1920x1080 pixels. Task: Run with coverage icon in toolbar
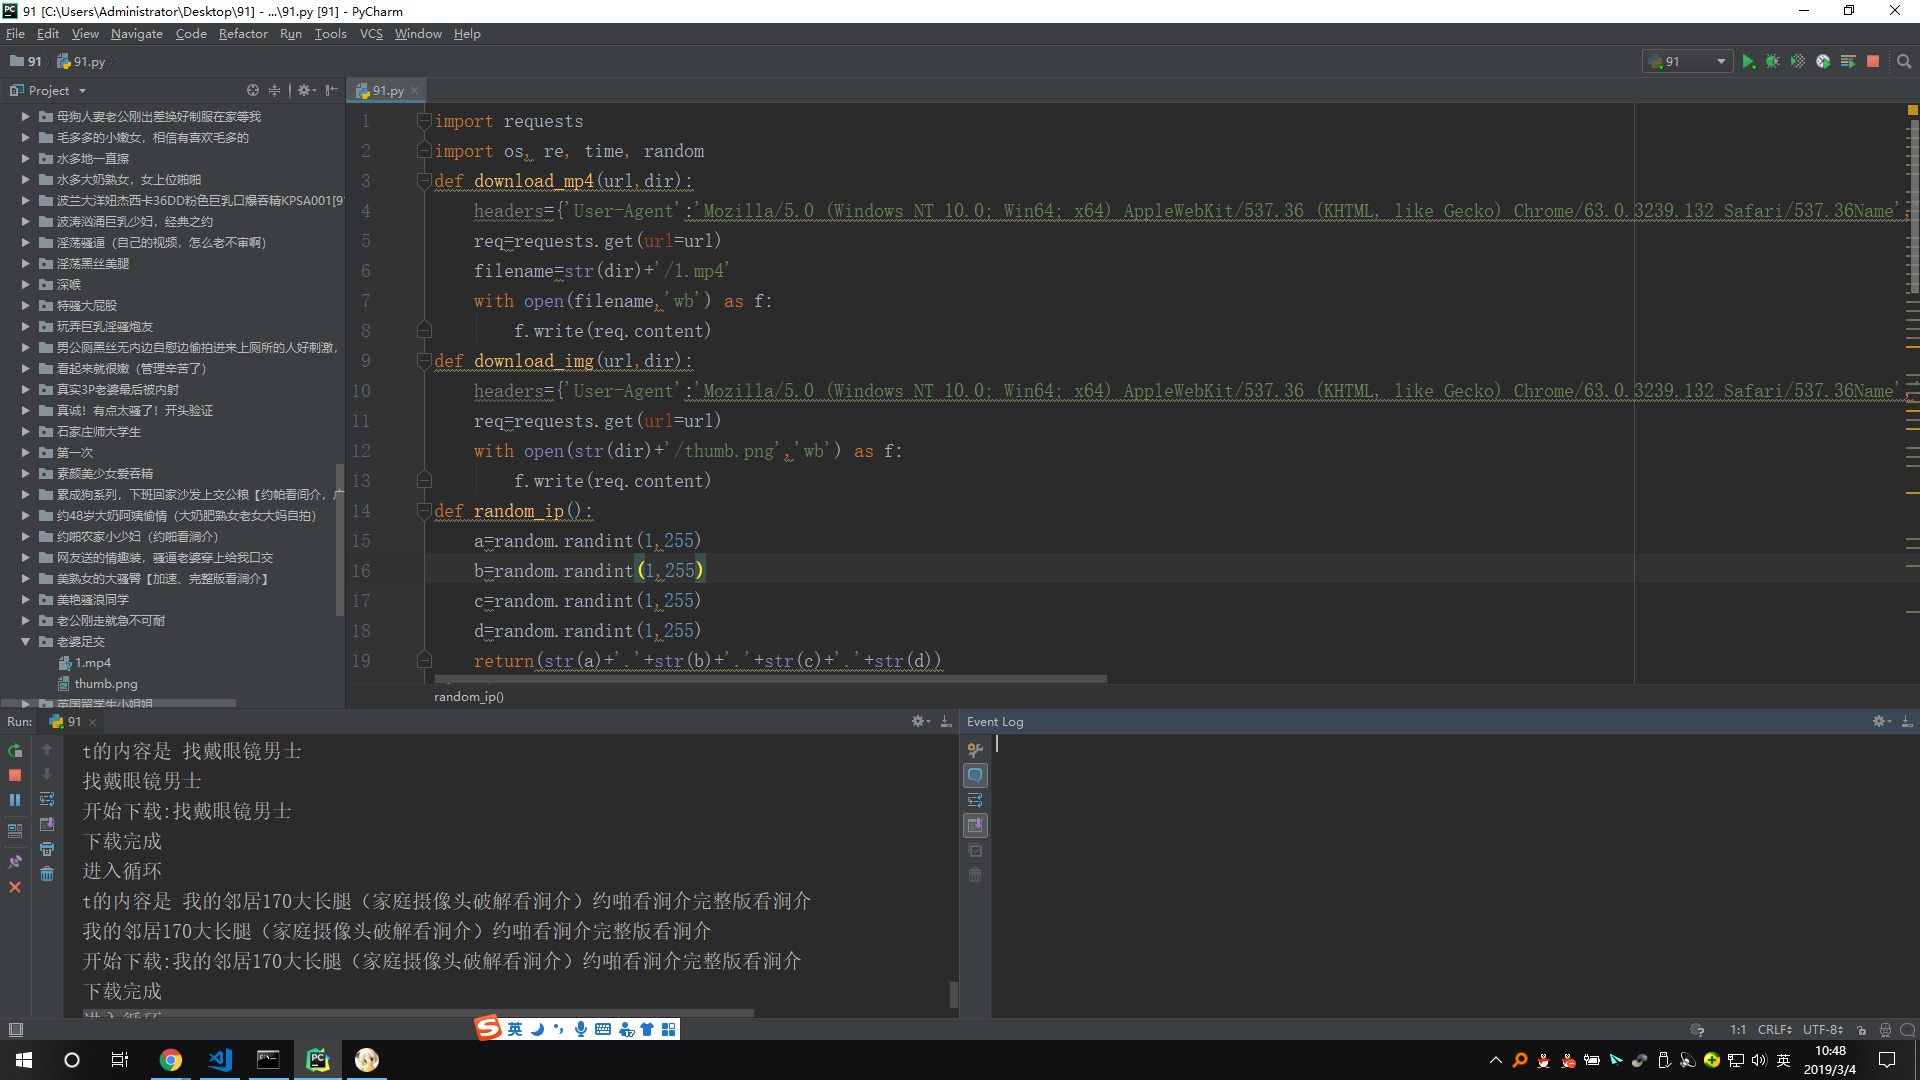1798,62
